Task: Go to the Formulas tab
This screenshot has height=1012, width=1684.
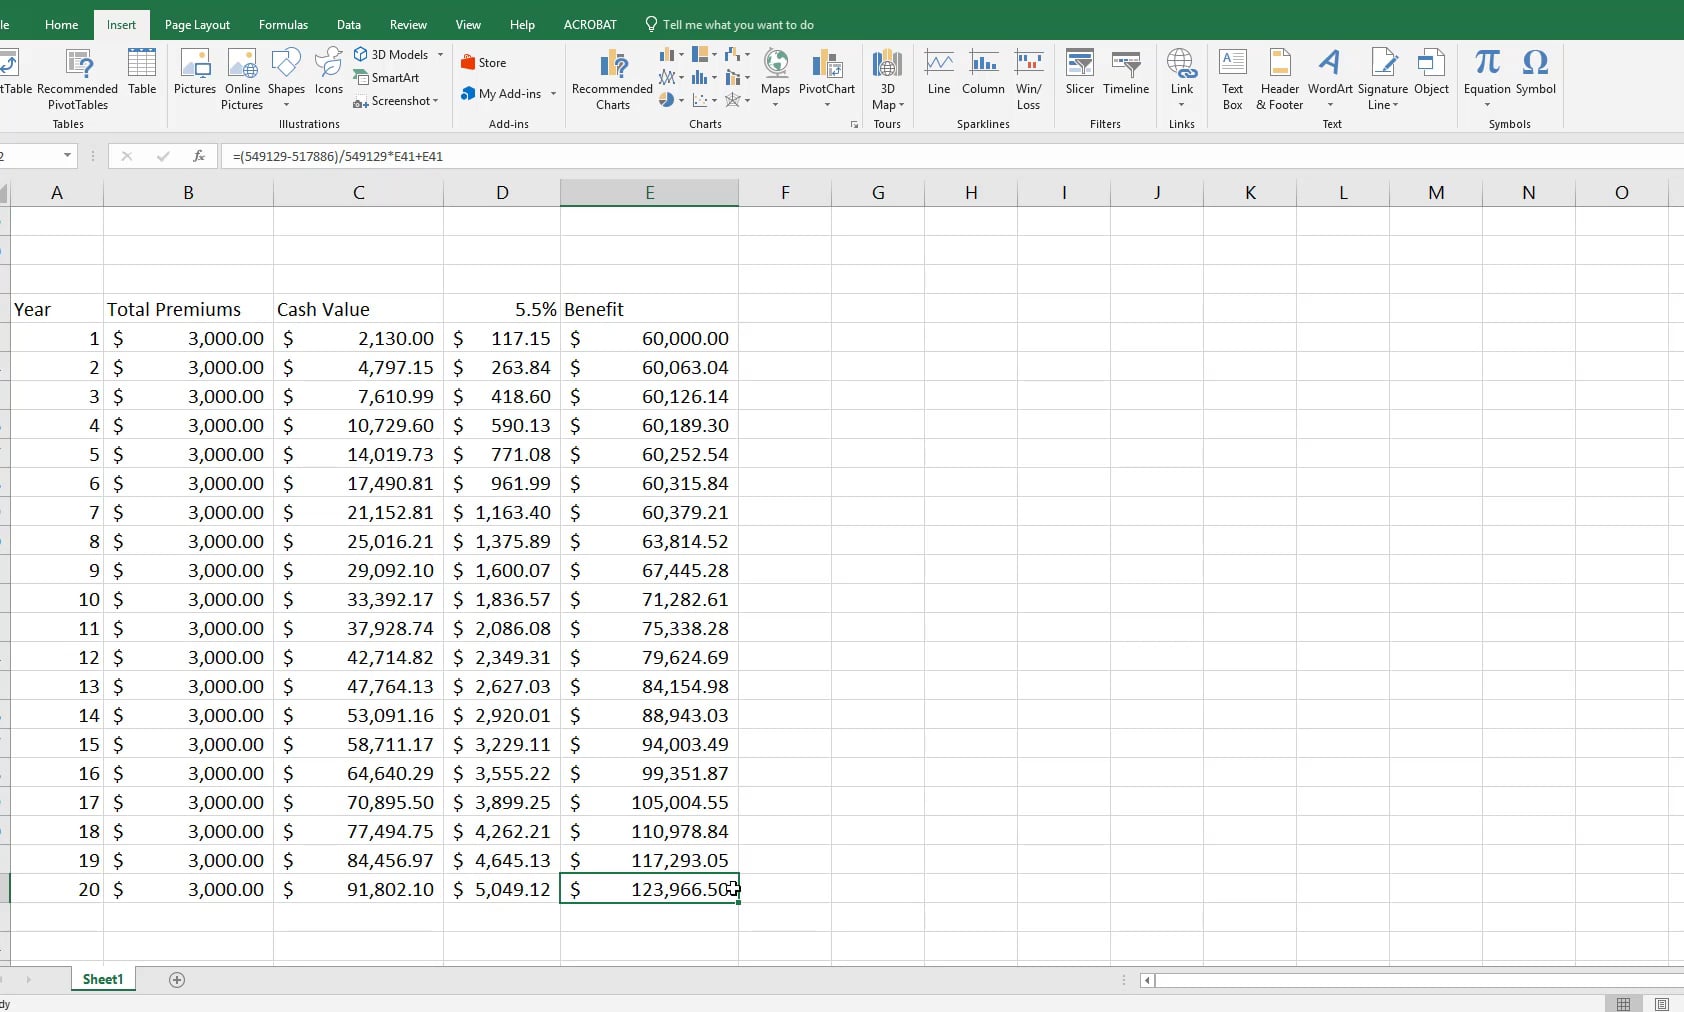Action: coord(283,25)
